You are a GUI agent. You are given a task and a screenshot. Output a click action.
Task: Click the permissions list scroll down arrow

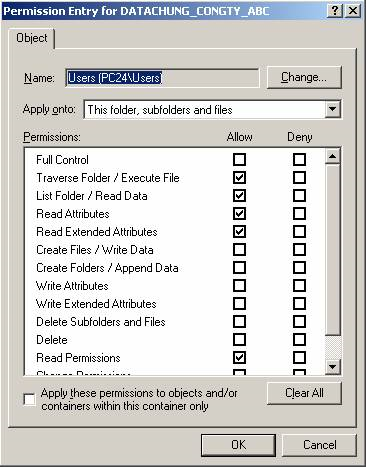(332, 367)
